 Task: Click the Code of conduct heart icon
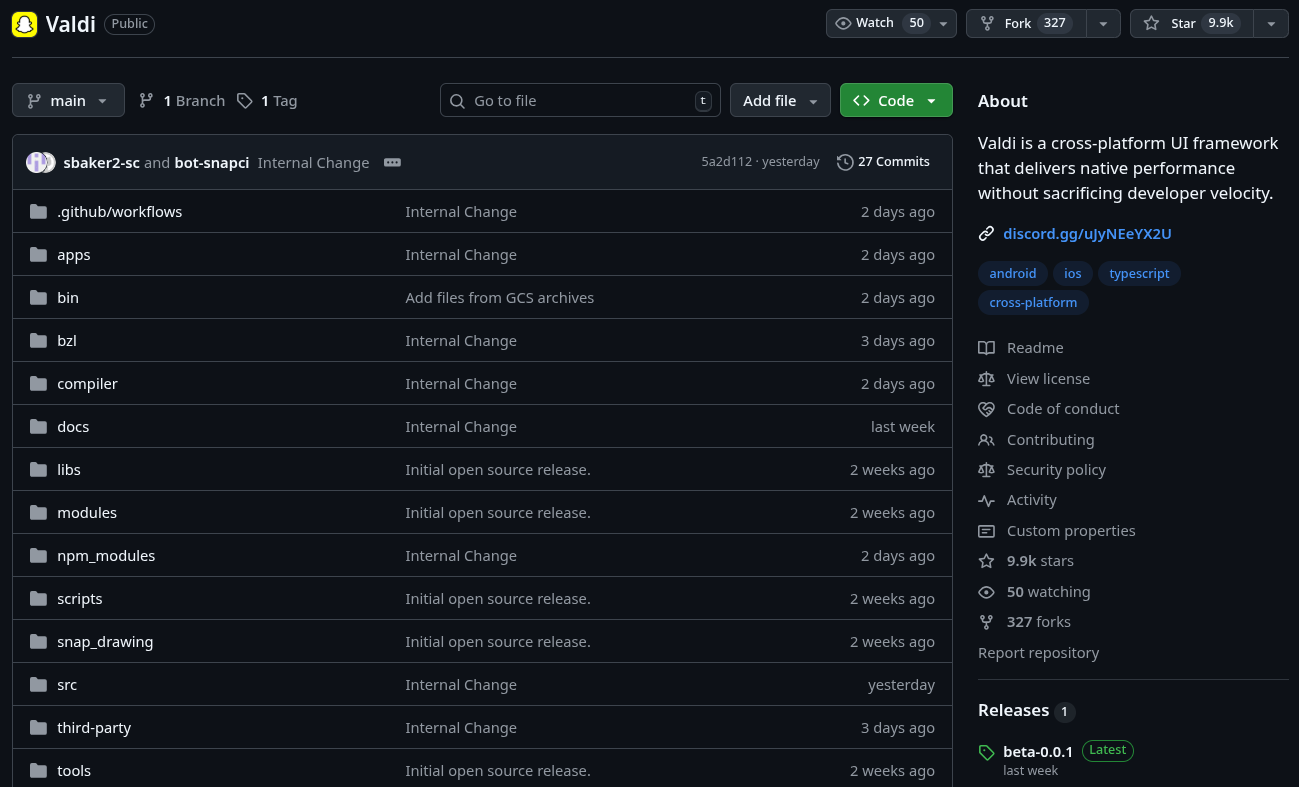point(986,409)
